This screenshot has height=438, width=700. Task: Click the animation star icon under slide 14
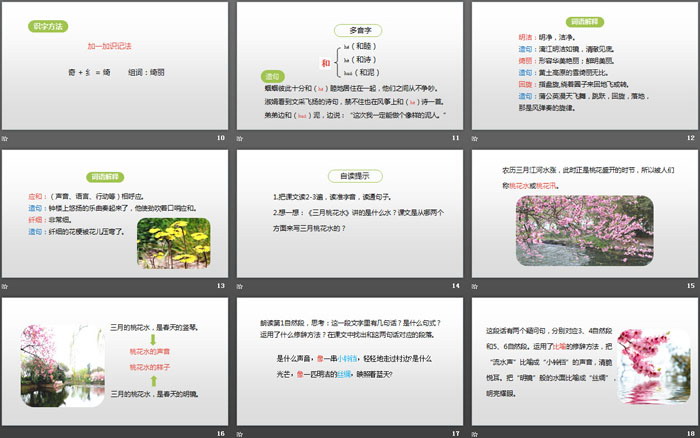point(242,286)
